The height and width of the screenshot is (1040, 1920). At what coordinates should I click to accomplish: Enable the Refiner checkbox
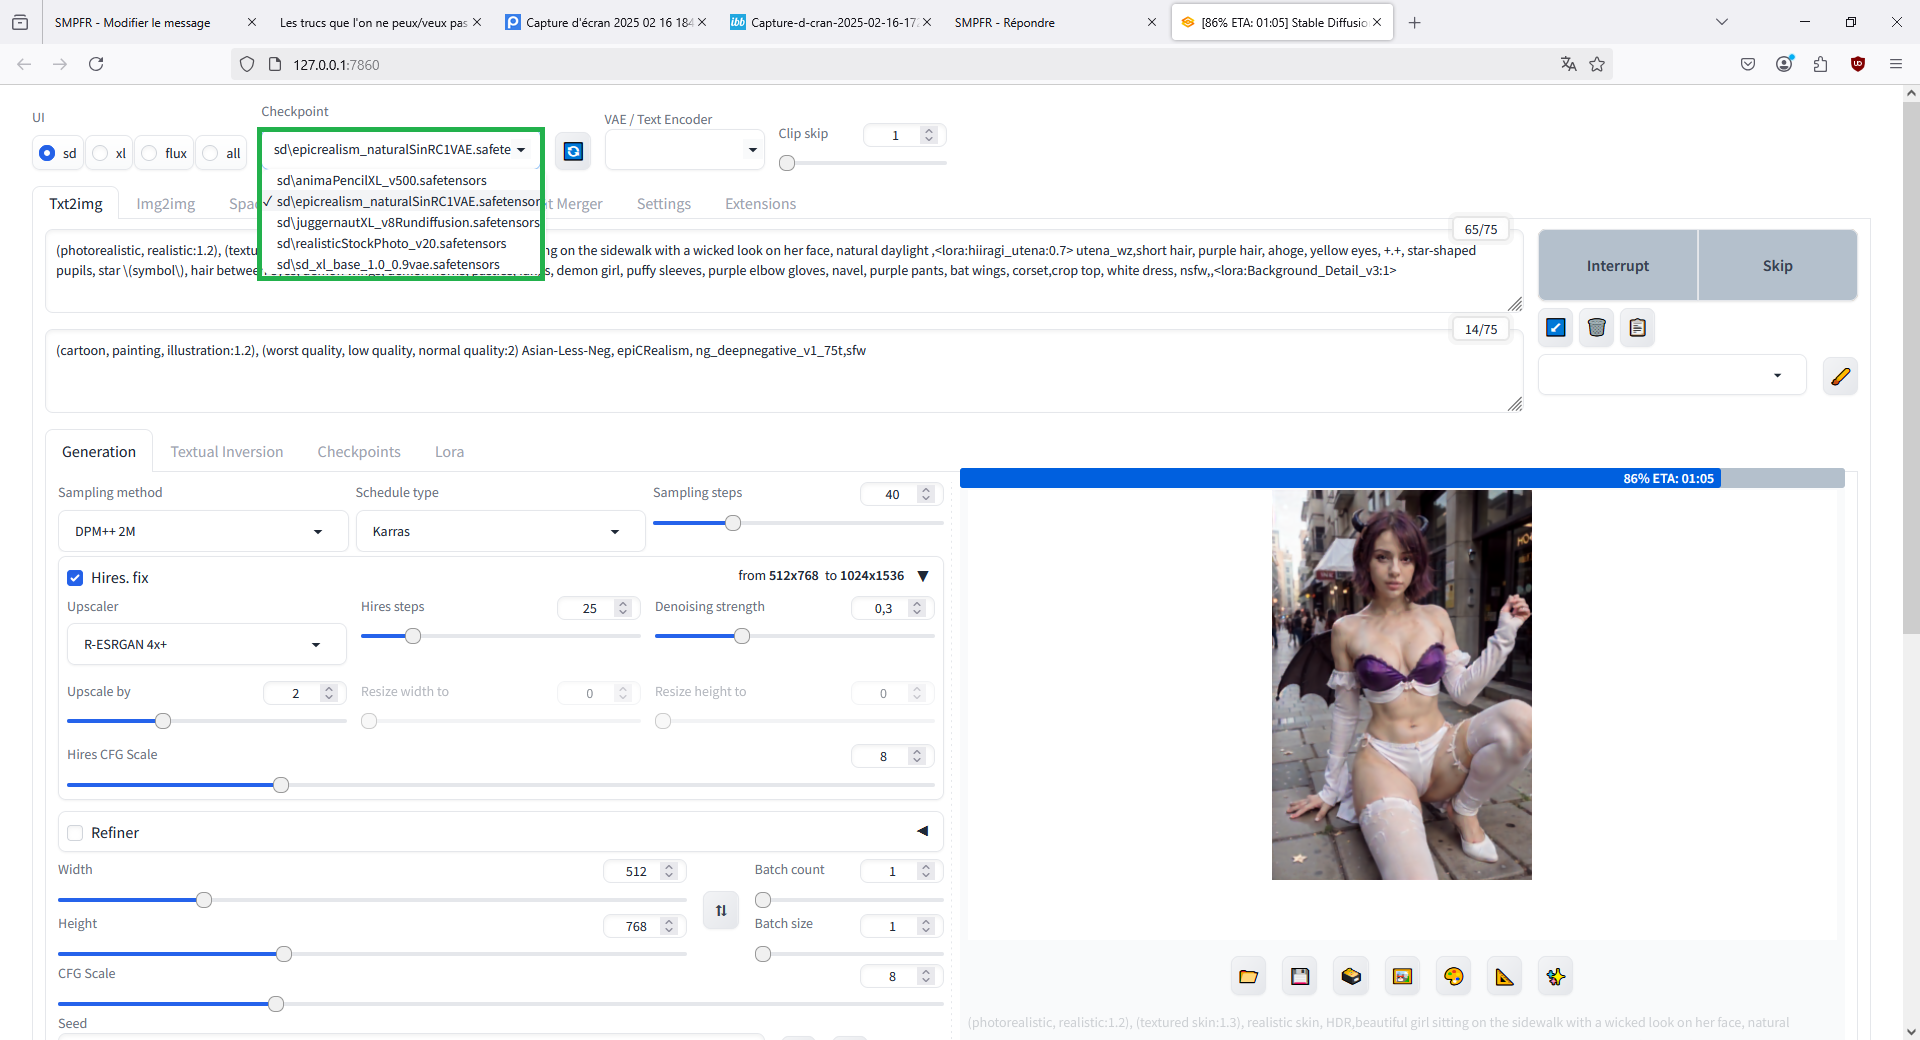(75, 833)
